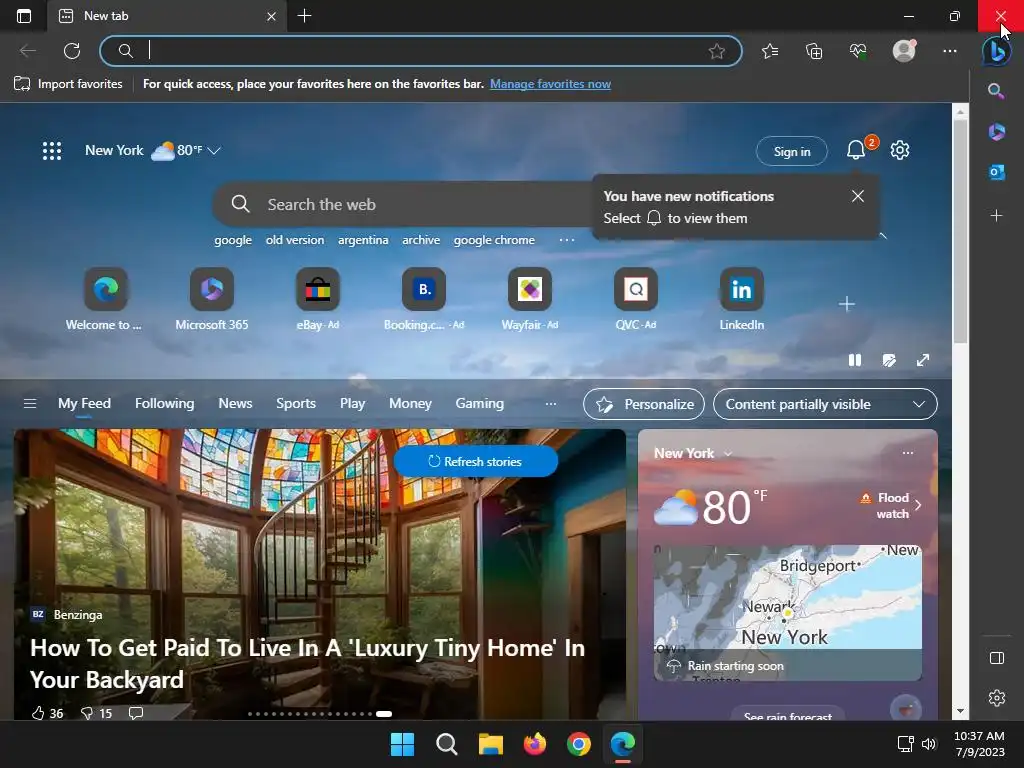The image size is (1024, 768).
Task: Dismiss the new notifications popup
Action: [857, 197]
